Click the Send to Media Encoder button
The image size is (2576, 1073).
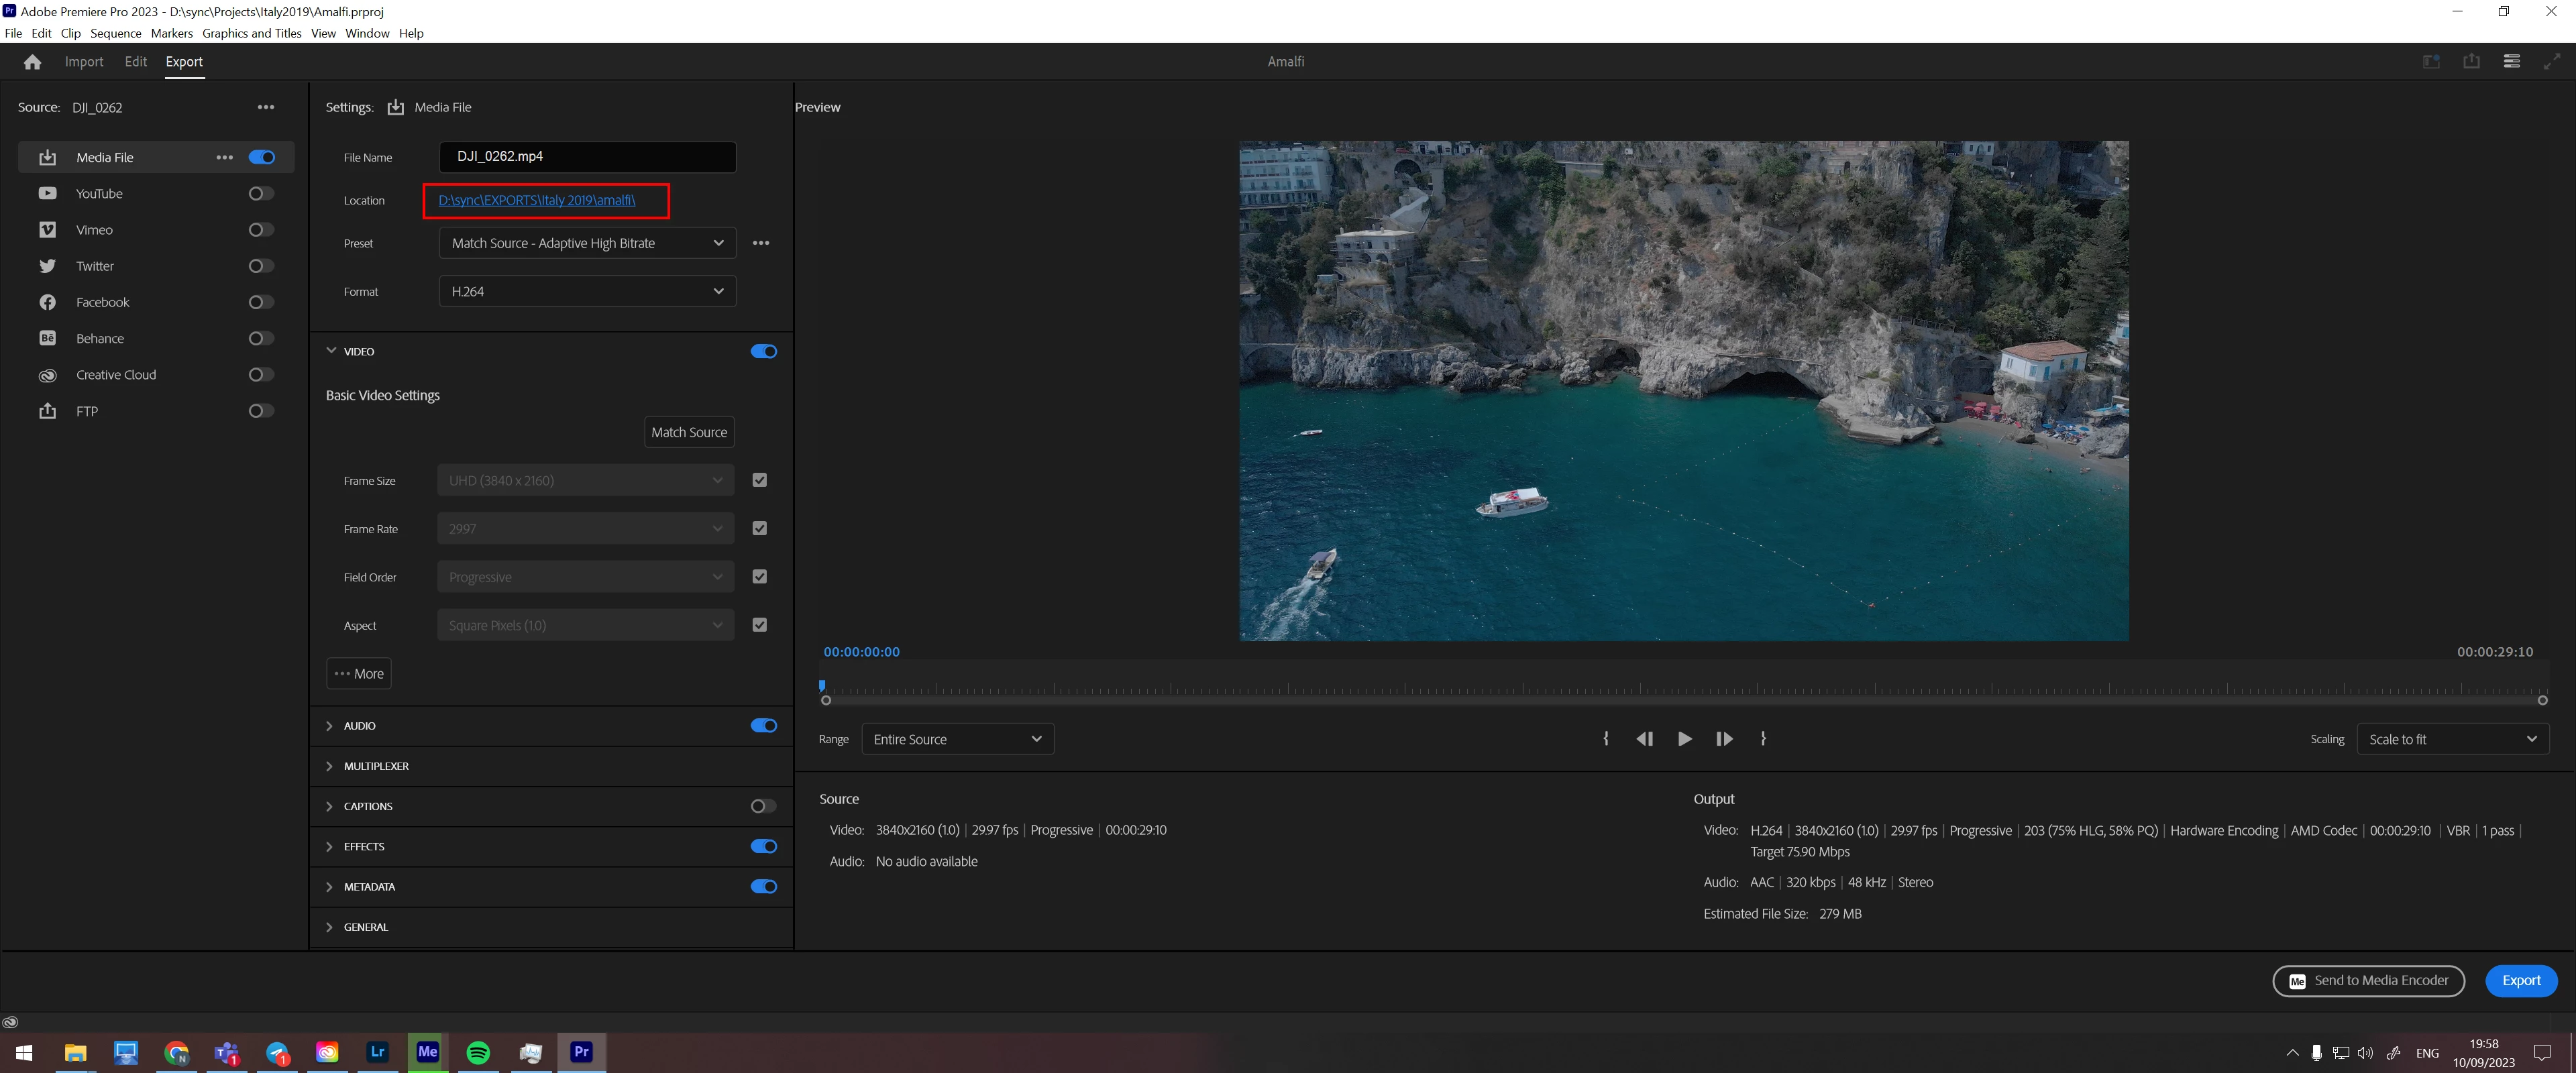2368,981
